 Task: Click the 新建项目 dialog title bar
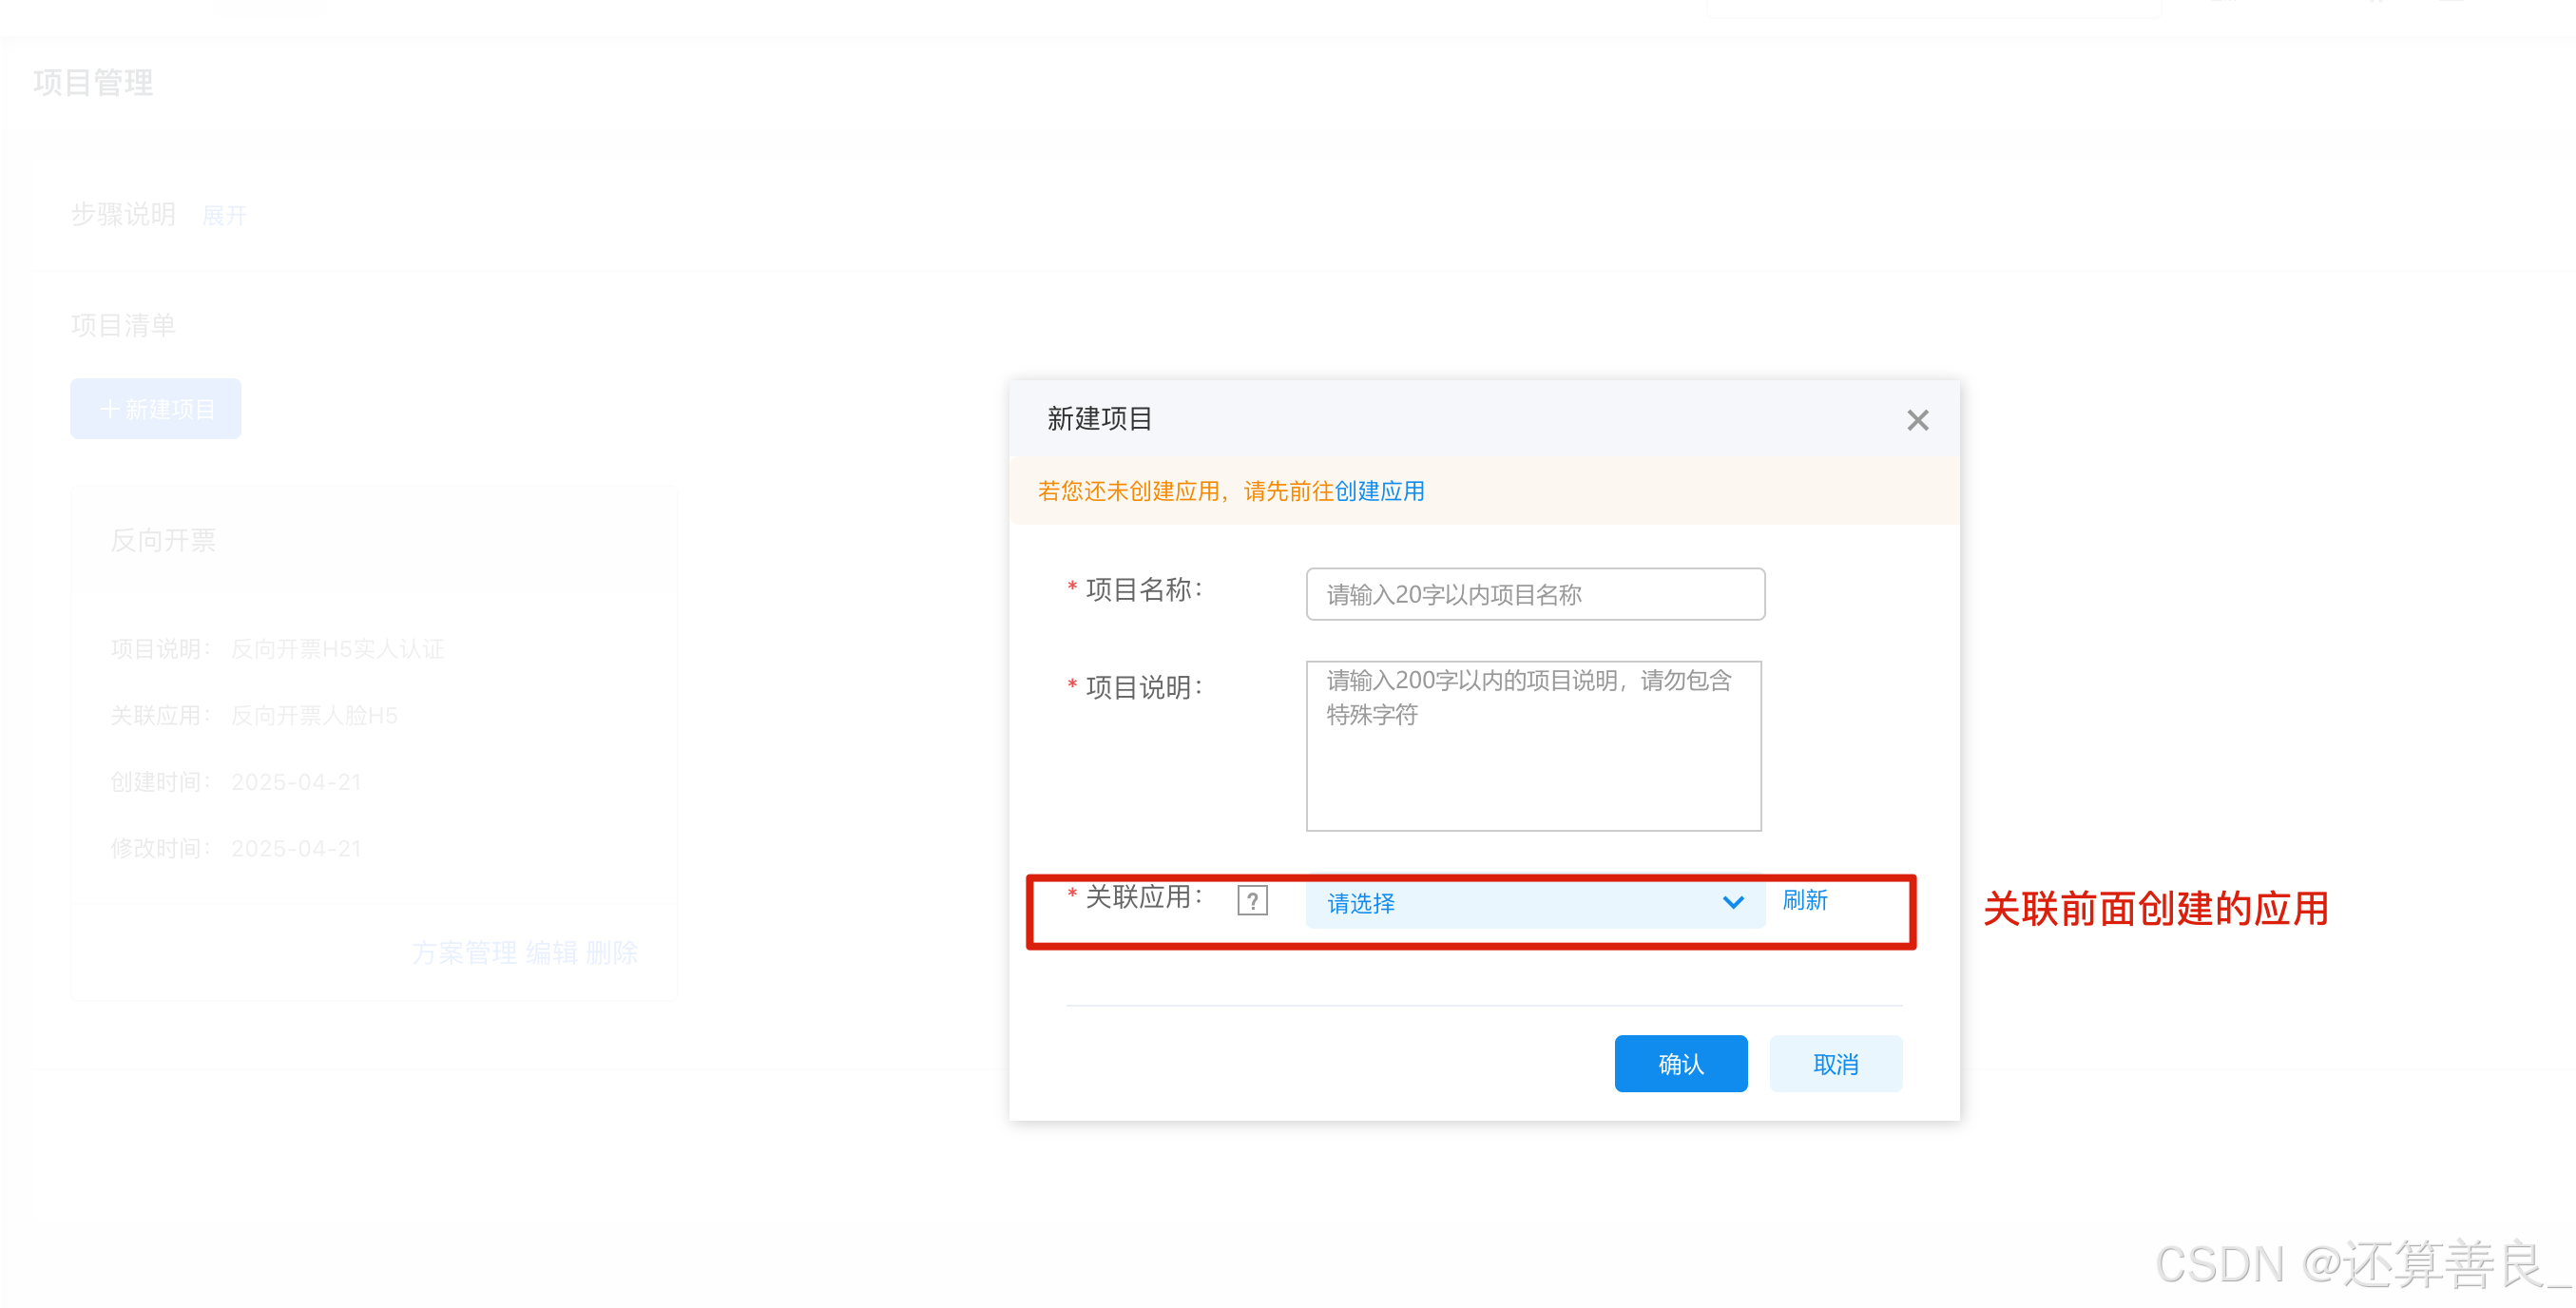[1100, 418]
